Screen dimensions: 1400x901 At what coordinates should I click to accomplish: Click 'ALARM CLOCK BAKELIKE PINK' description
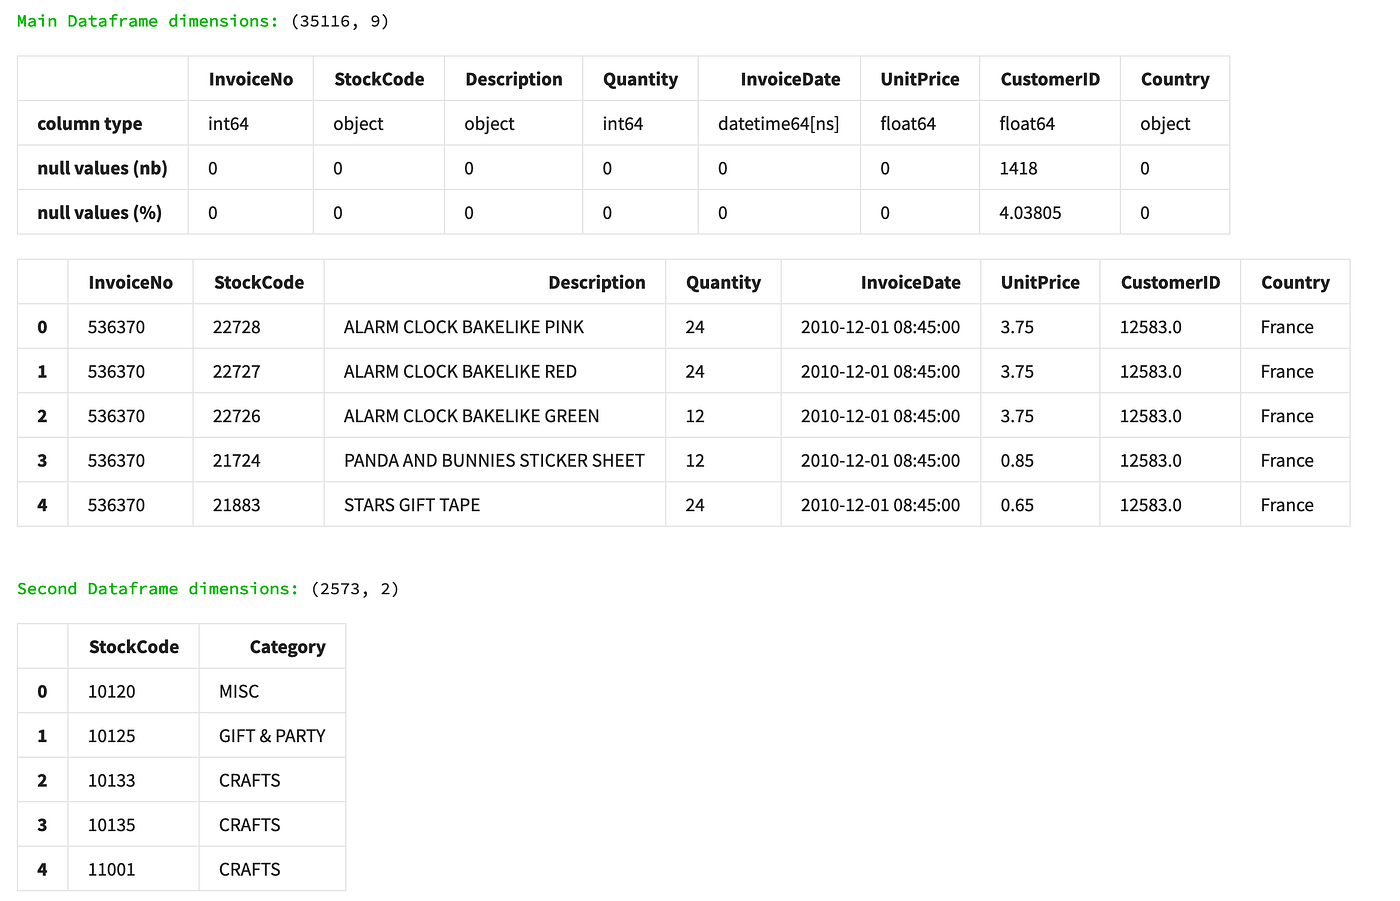[464, 327]
